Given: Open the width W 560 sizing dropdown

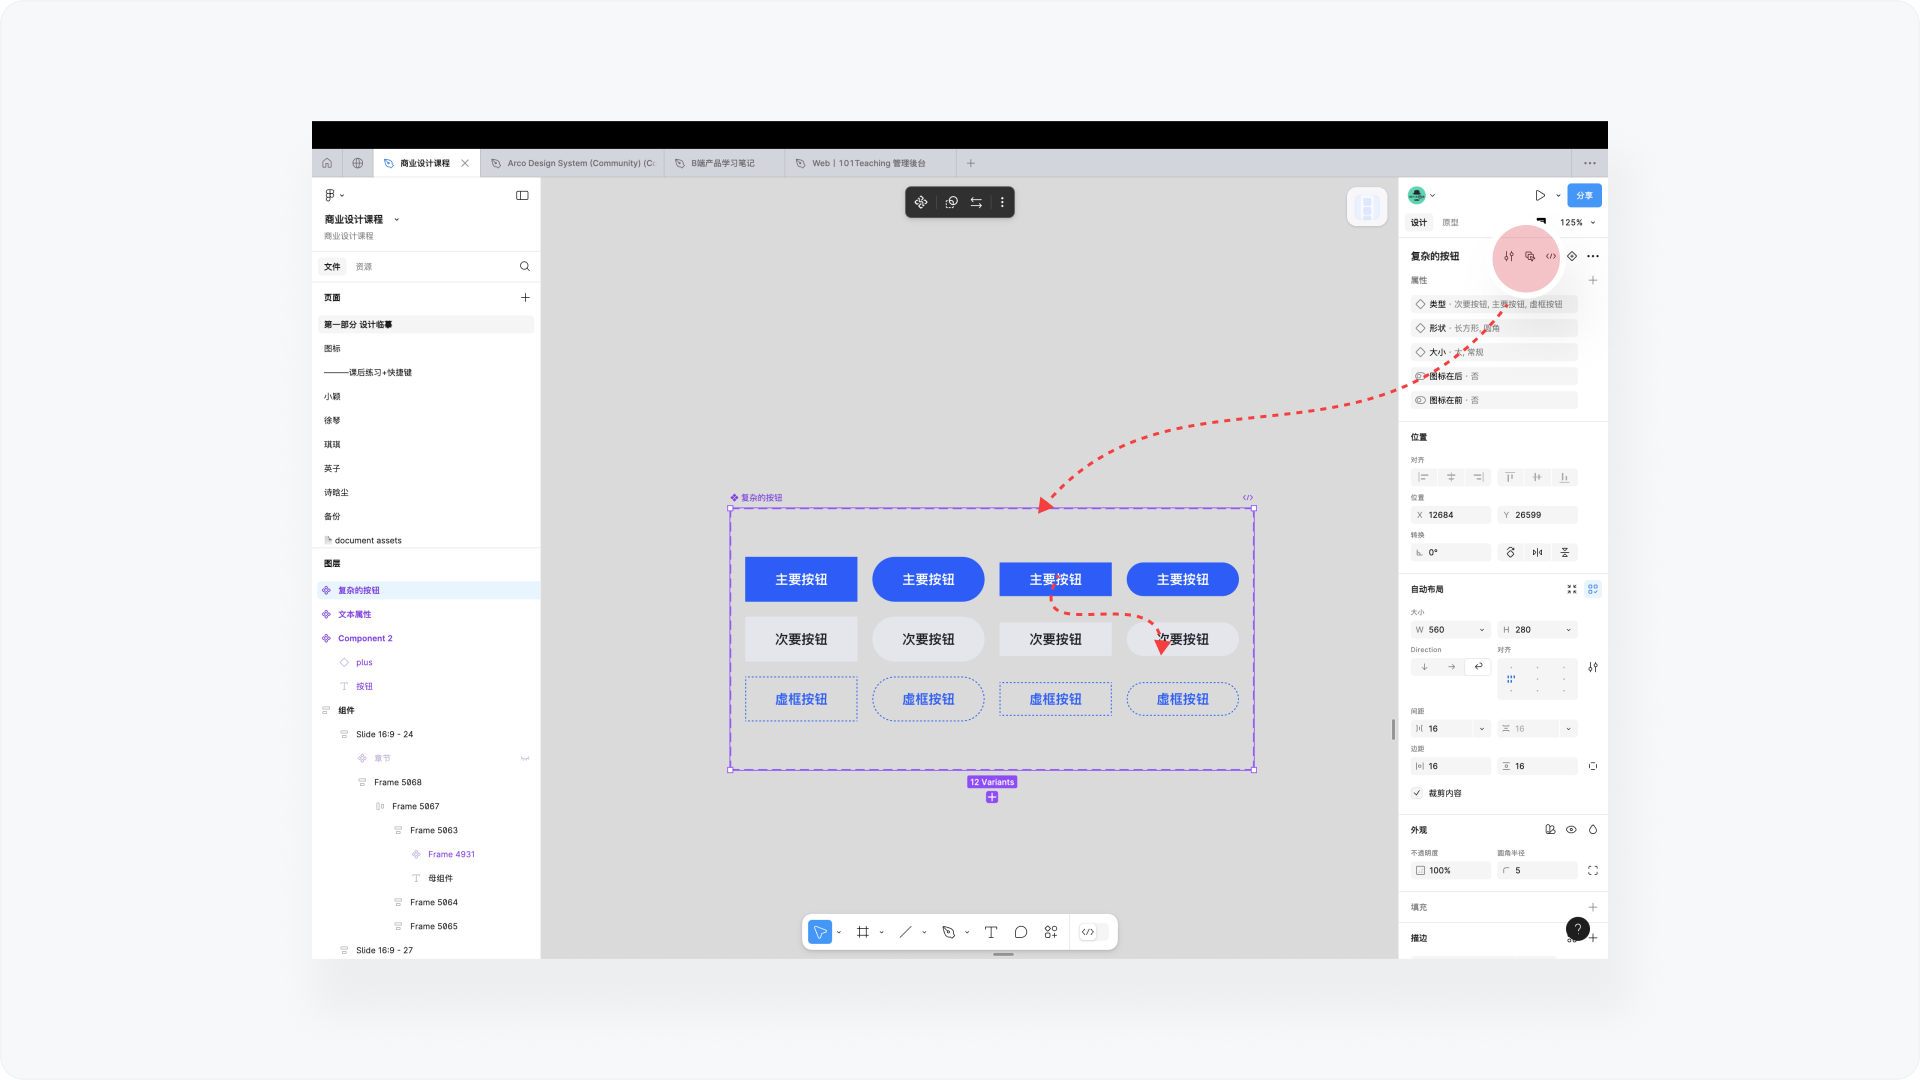Looking at the screenshot, I should tap(1482, 630).
